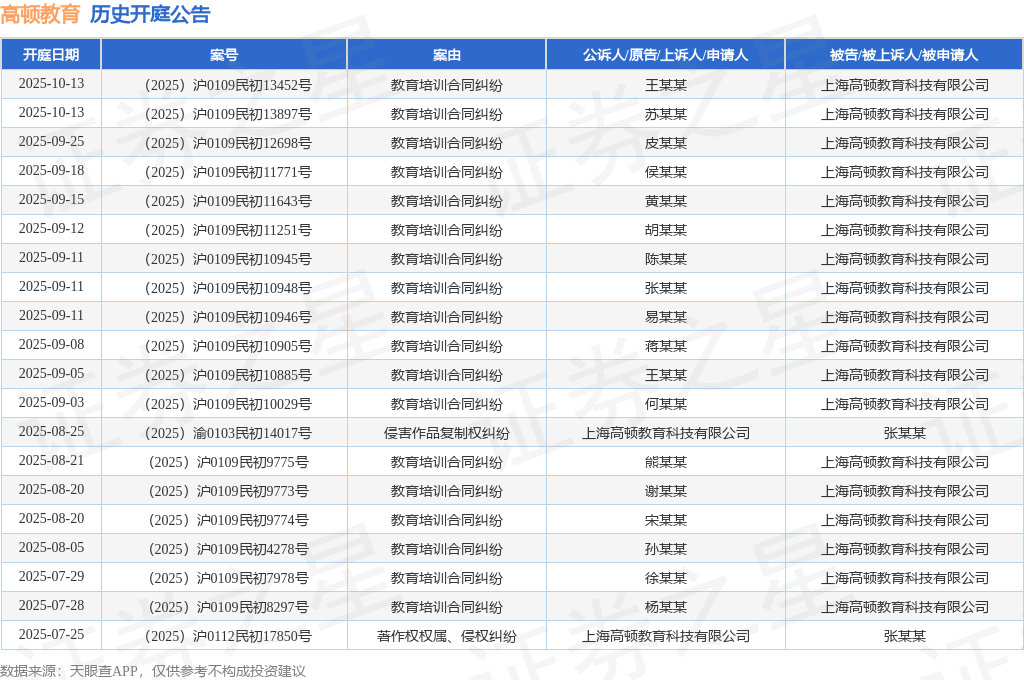Click plaintiff 孙某某
Viewport: 1024px width, 680px height.
[665, 549]
